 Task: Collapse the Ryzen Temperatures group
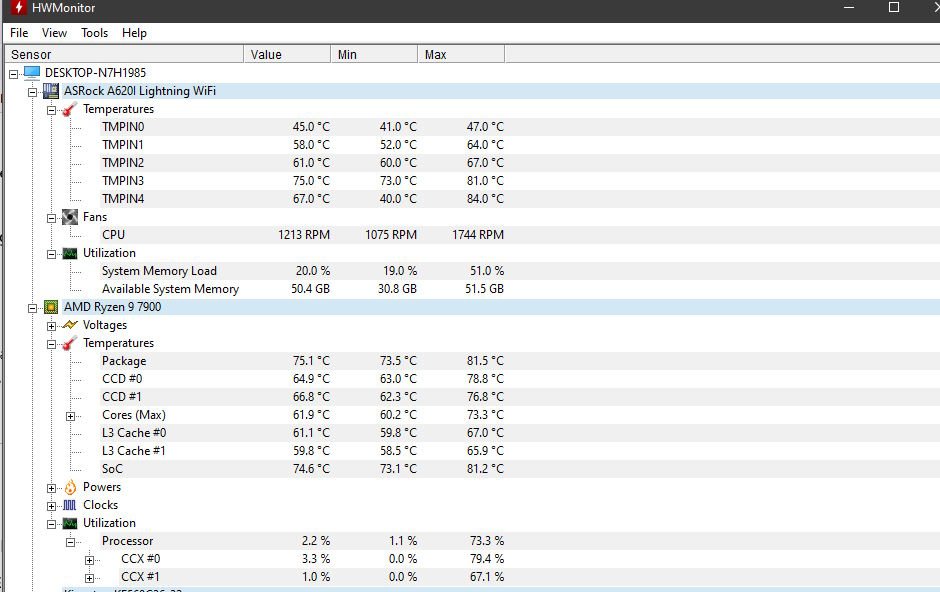52,344
